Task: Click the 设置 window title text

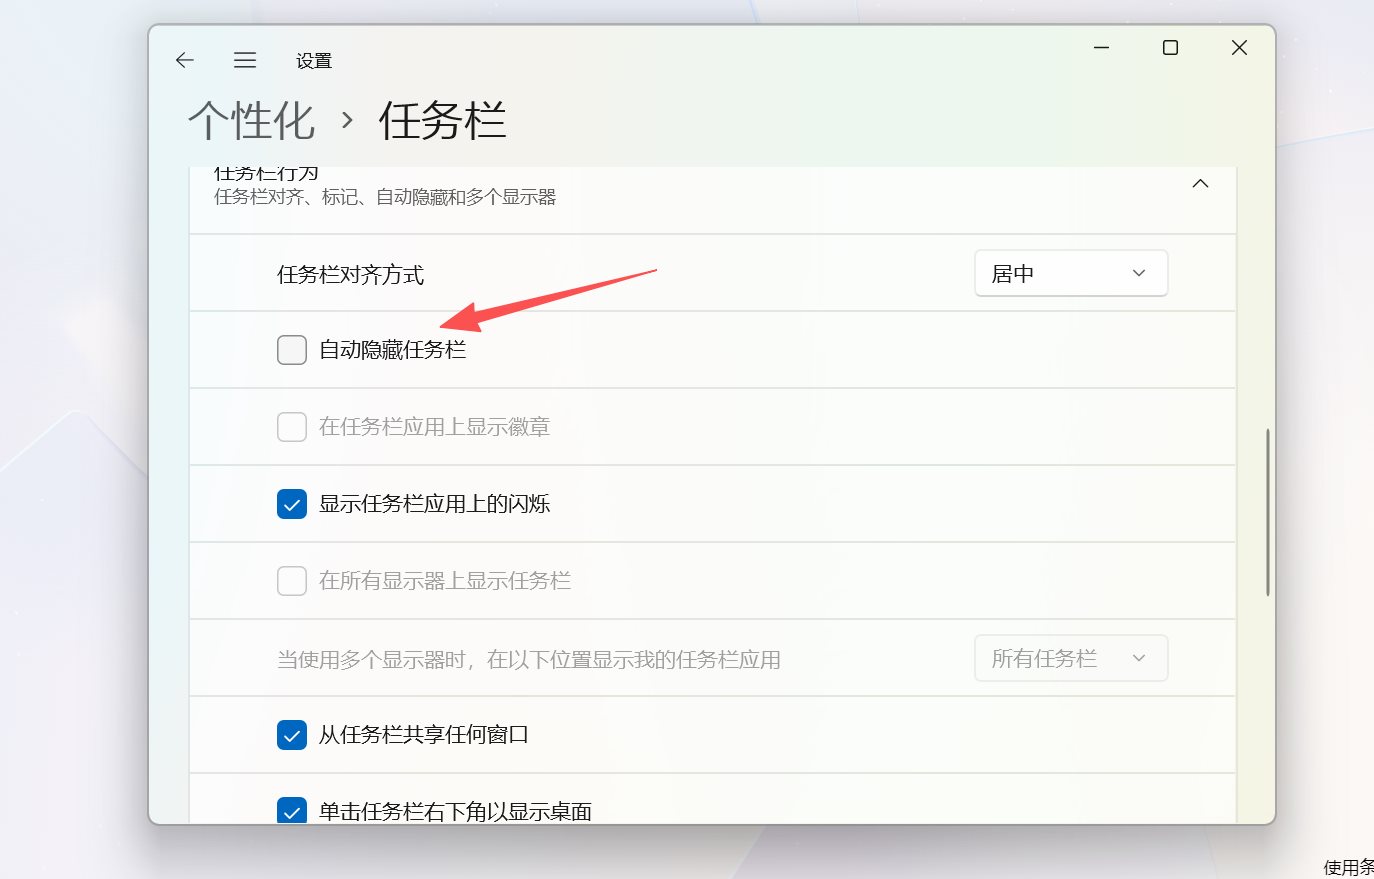Action: (x=314, y=61)
